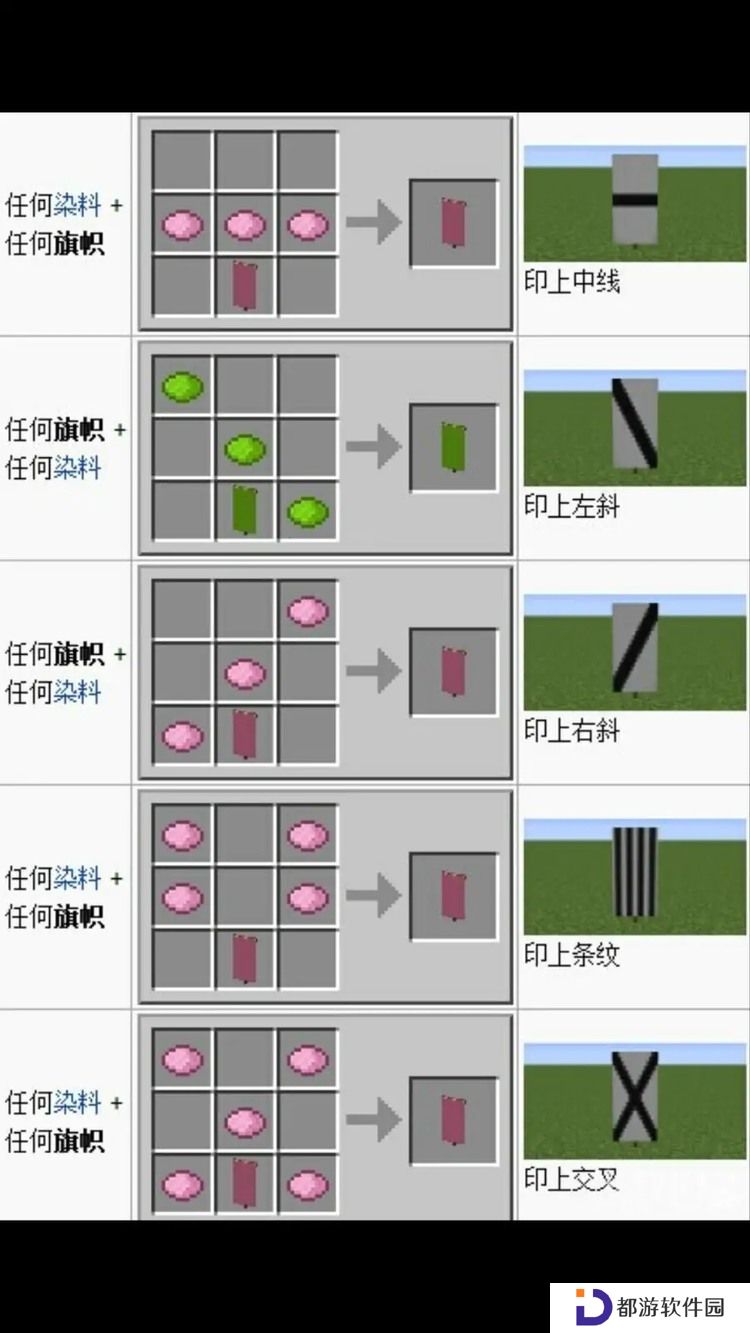750x1333 pixels.
Task: Click the green banner ingredient in the crafting grid
Action: [x=245, y=509]
